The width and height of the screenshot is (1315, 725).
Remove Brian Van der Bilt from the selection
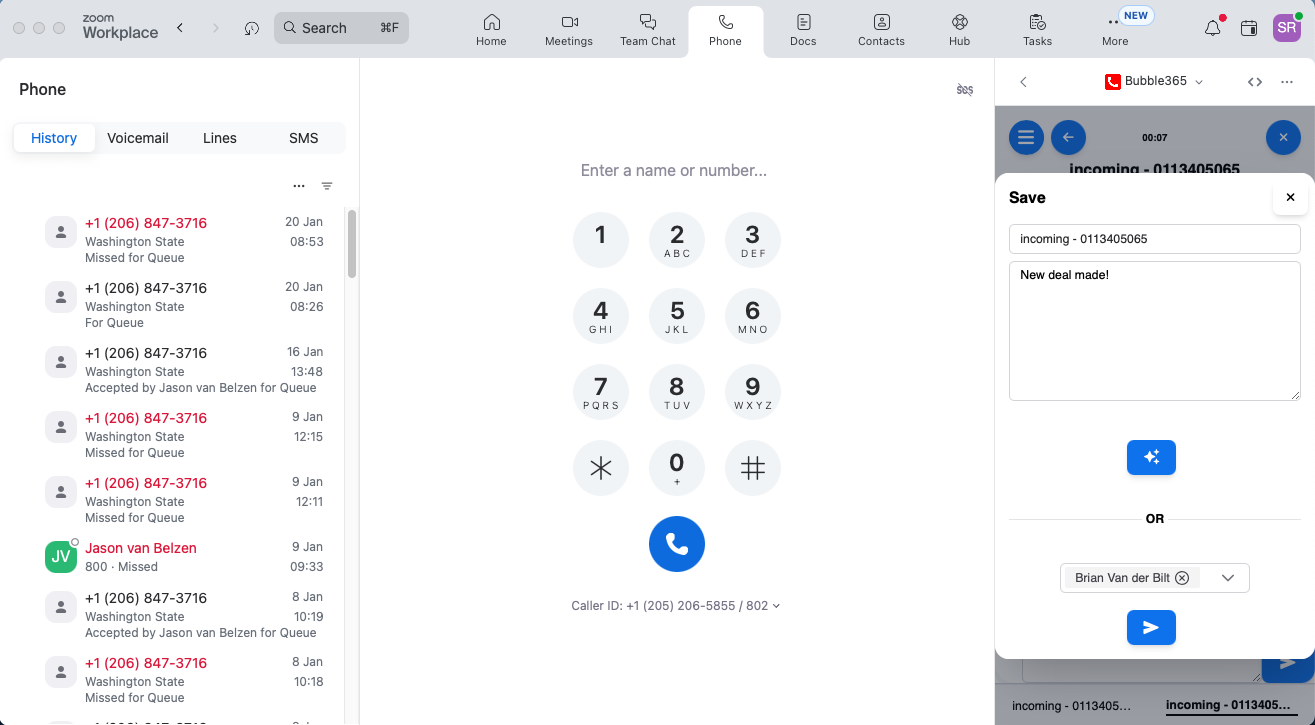[1181, 578]
